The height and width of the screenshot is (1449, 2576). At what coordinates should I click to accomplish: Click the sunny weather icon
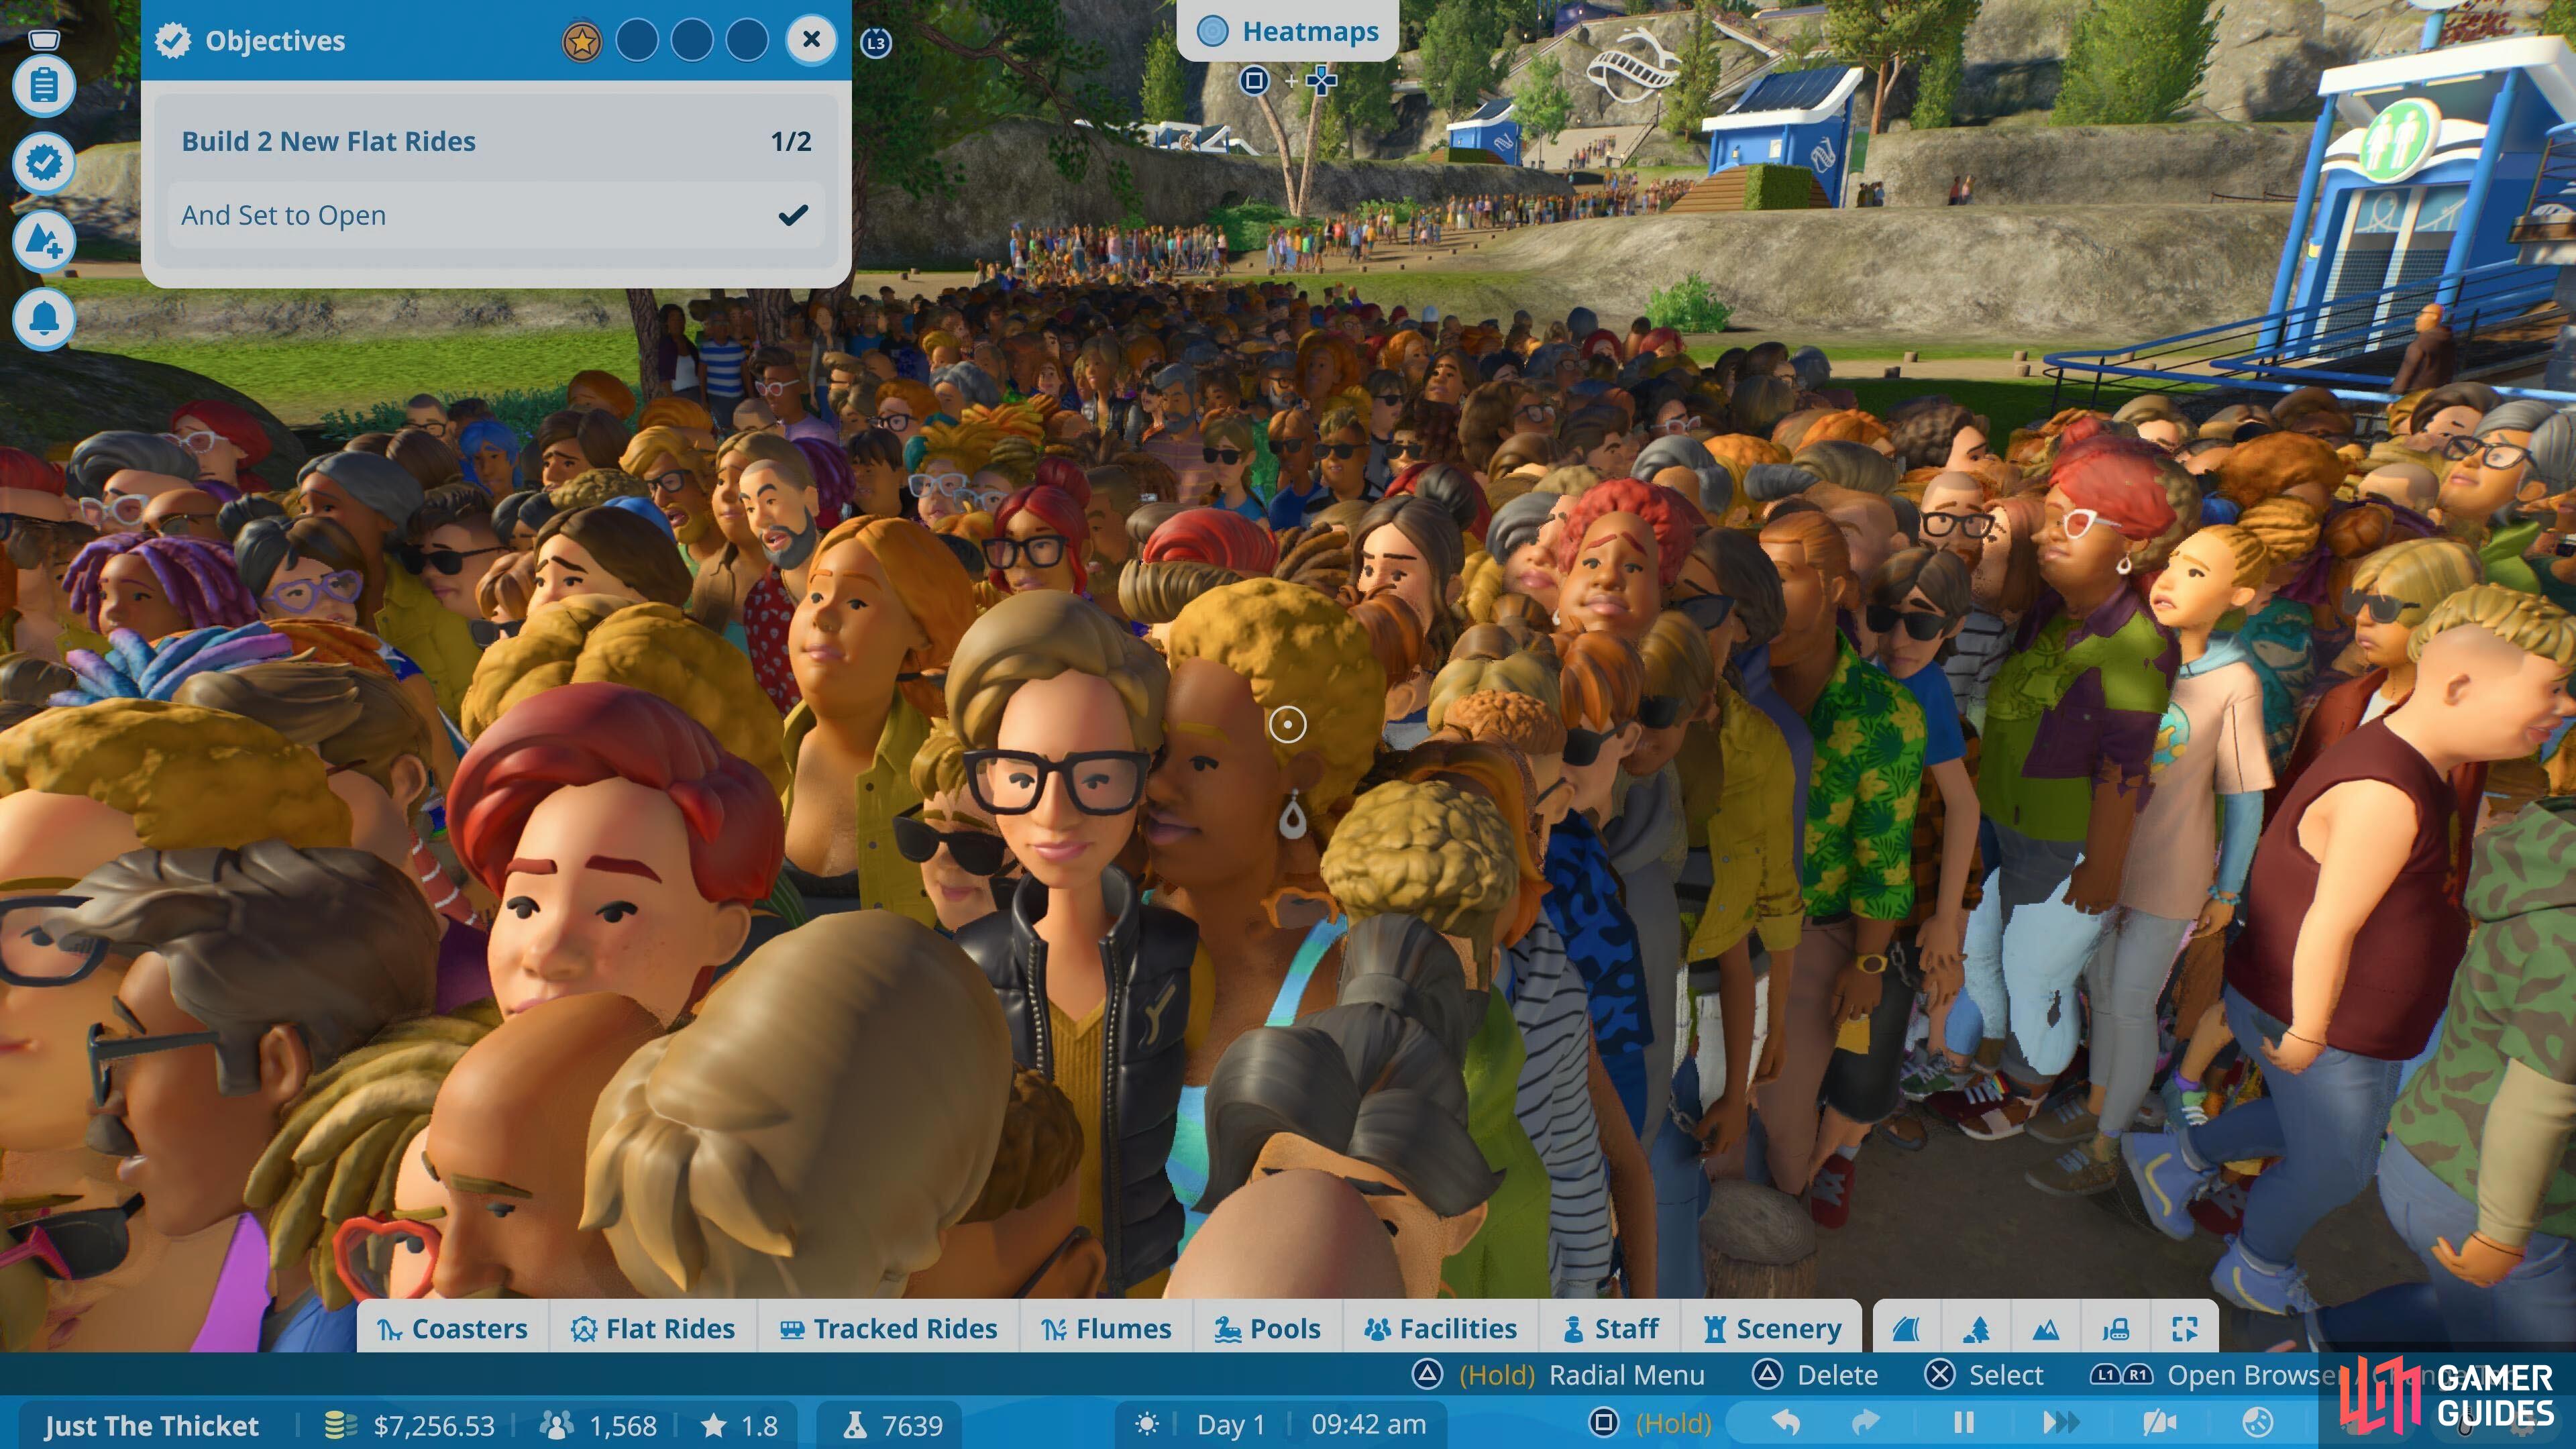[x=1147, y=1423]
